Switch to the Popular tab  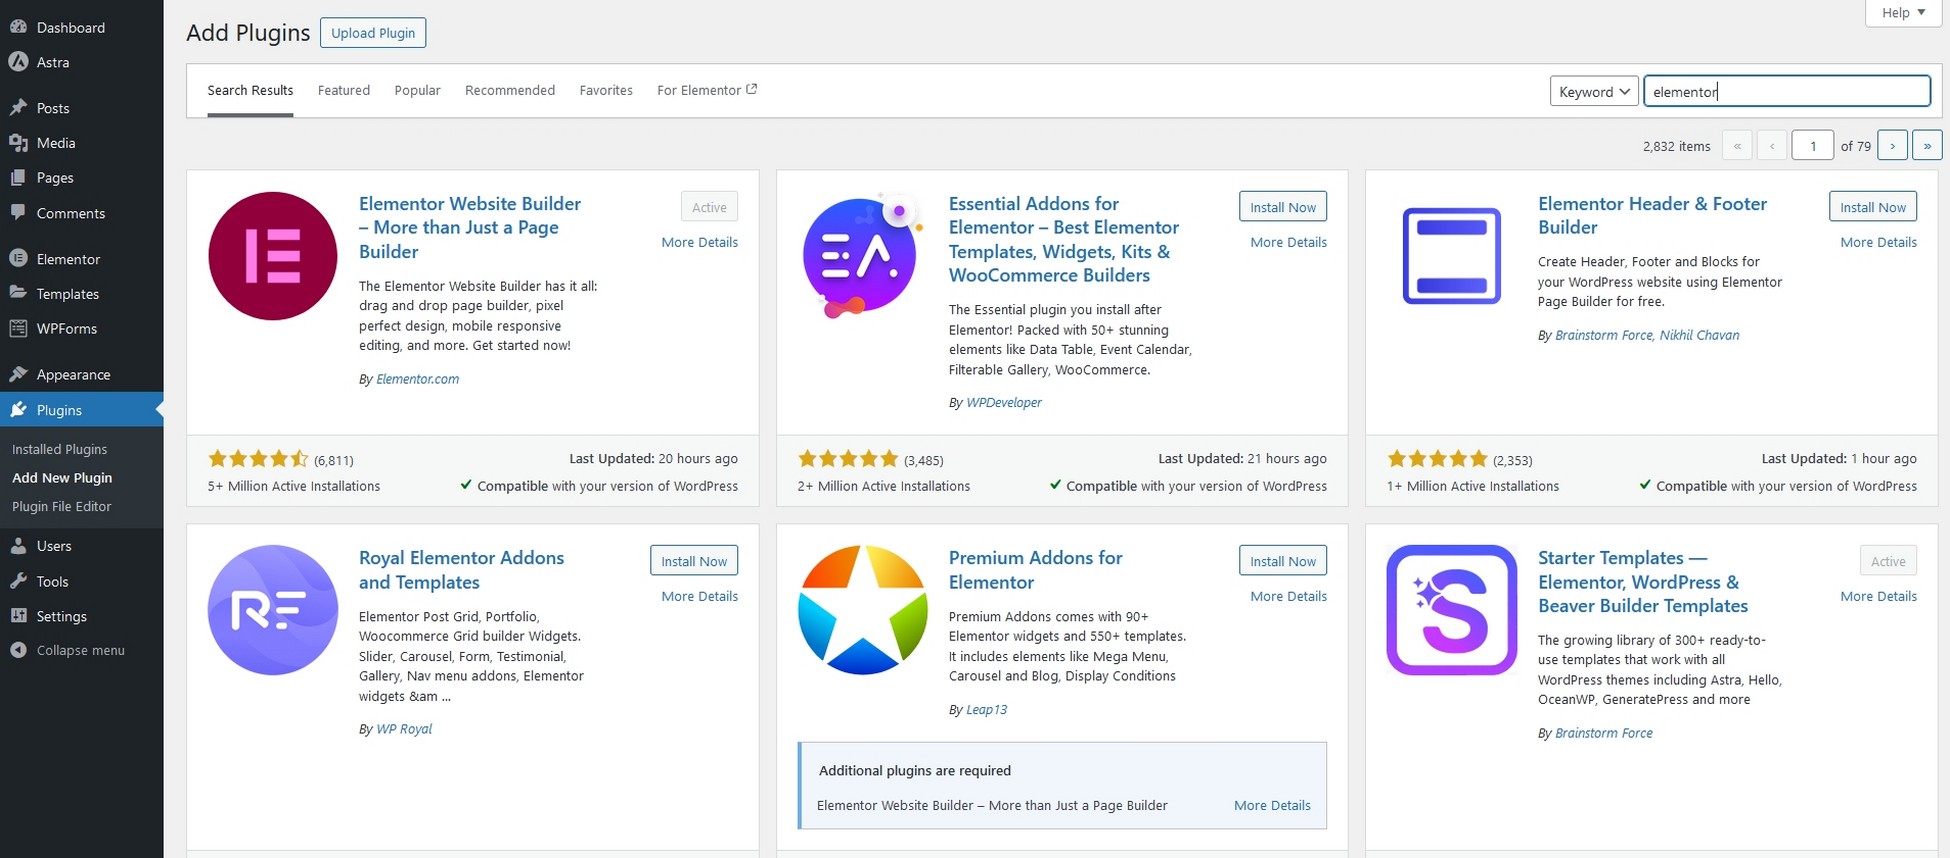click(x=417, y=90)
